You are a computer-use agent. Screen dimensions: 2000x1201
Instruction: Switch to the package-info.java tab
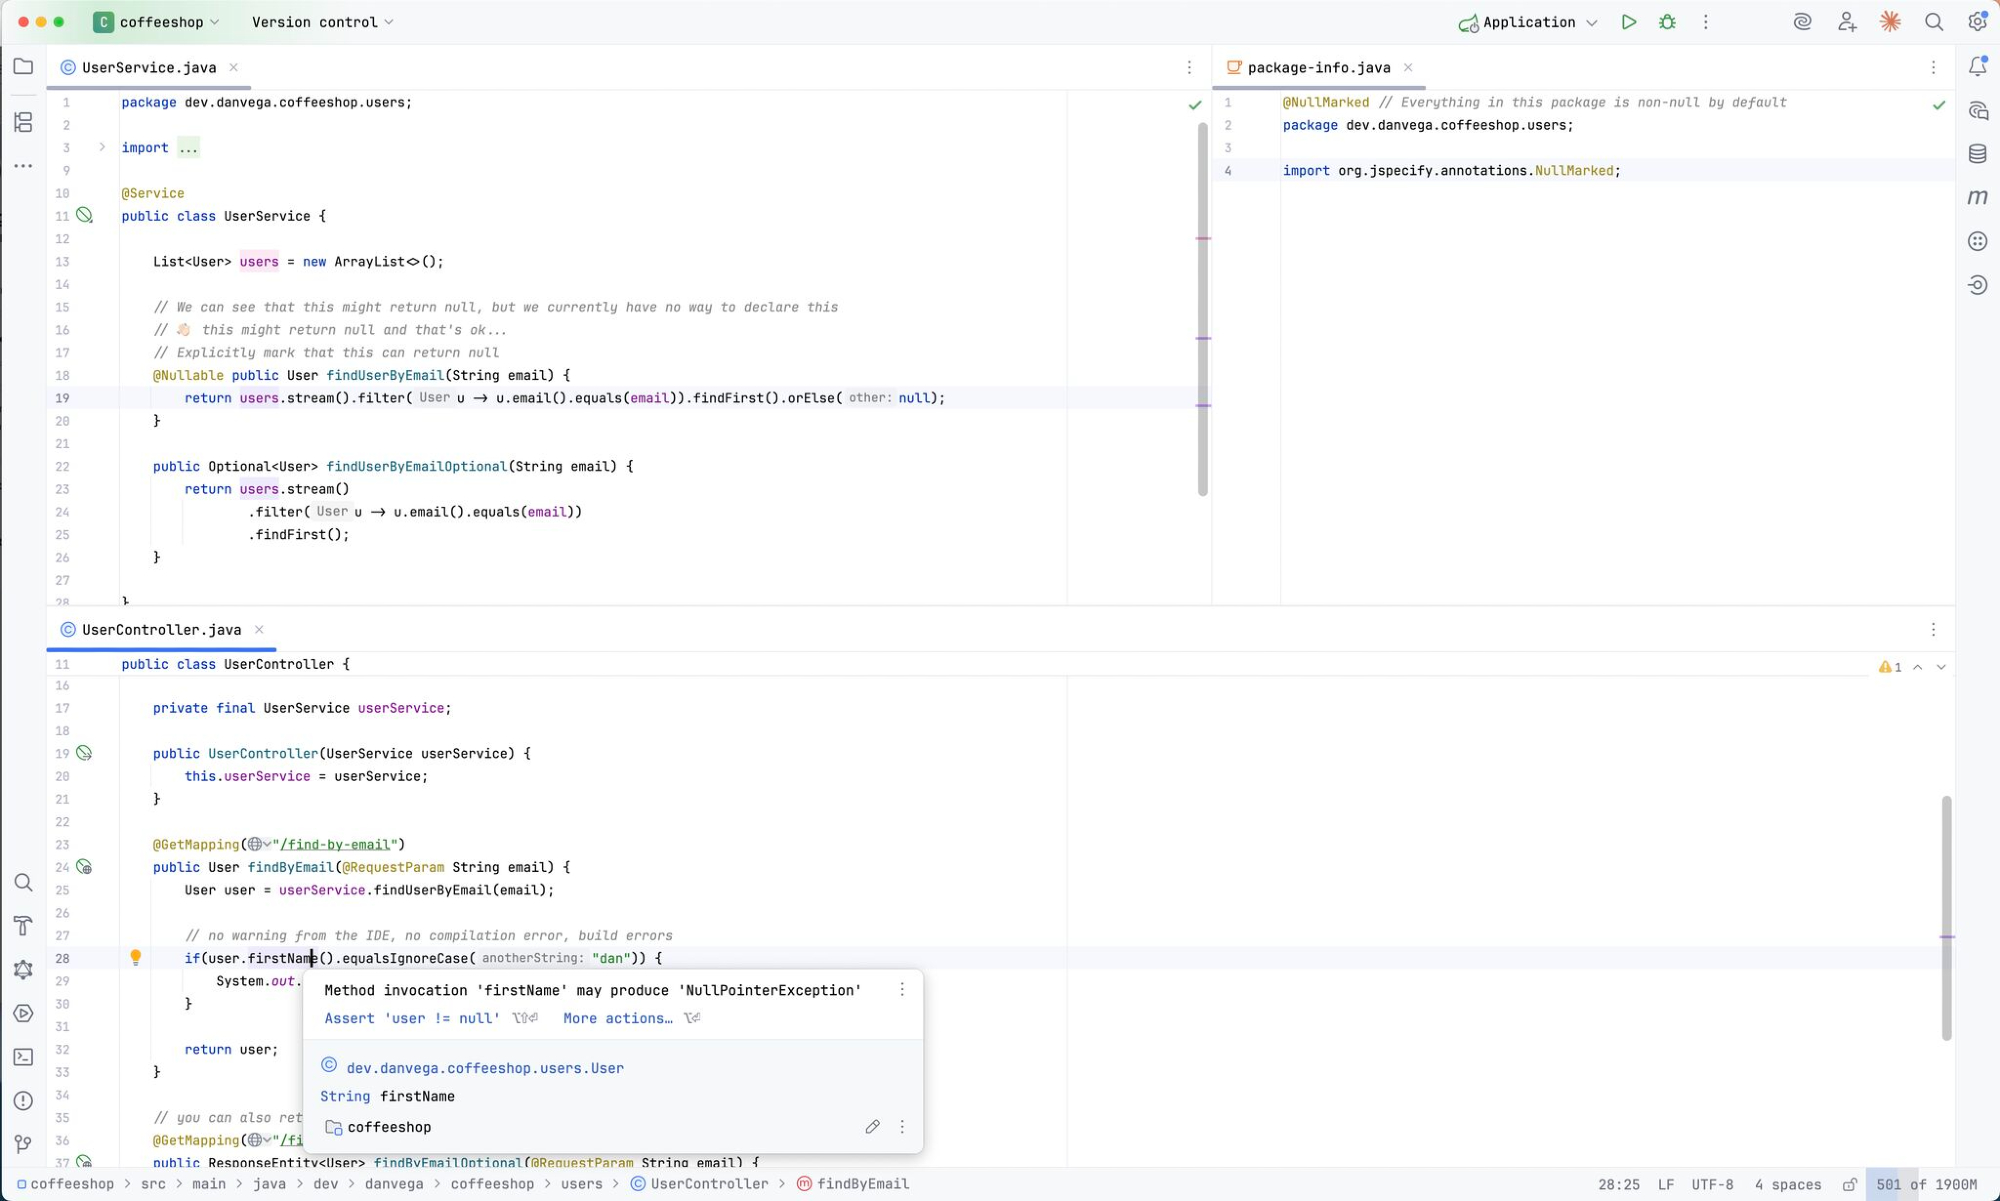click(1318, 67)
